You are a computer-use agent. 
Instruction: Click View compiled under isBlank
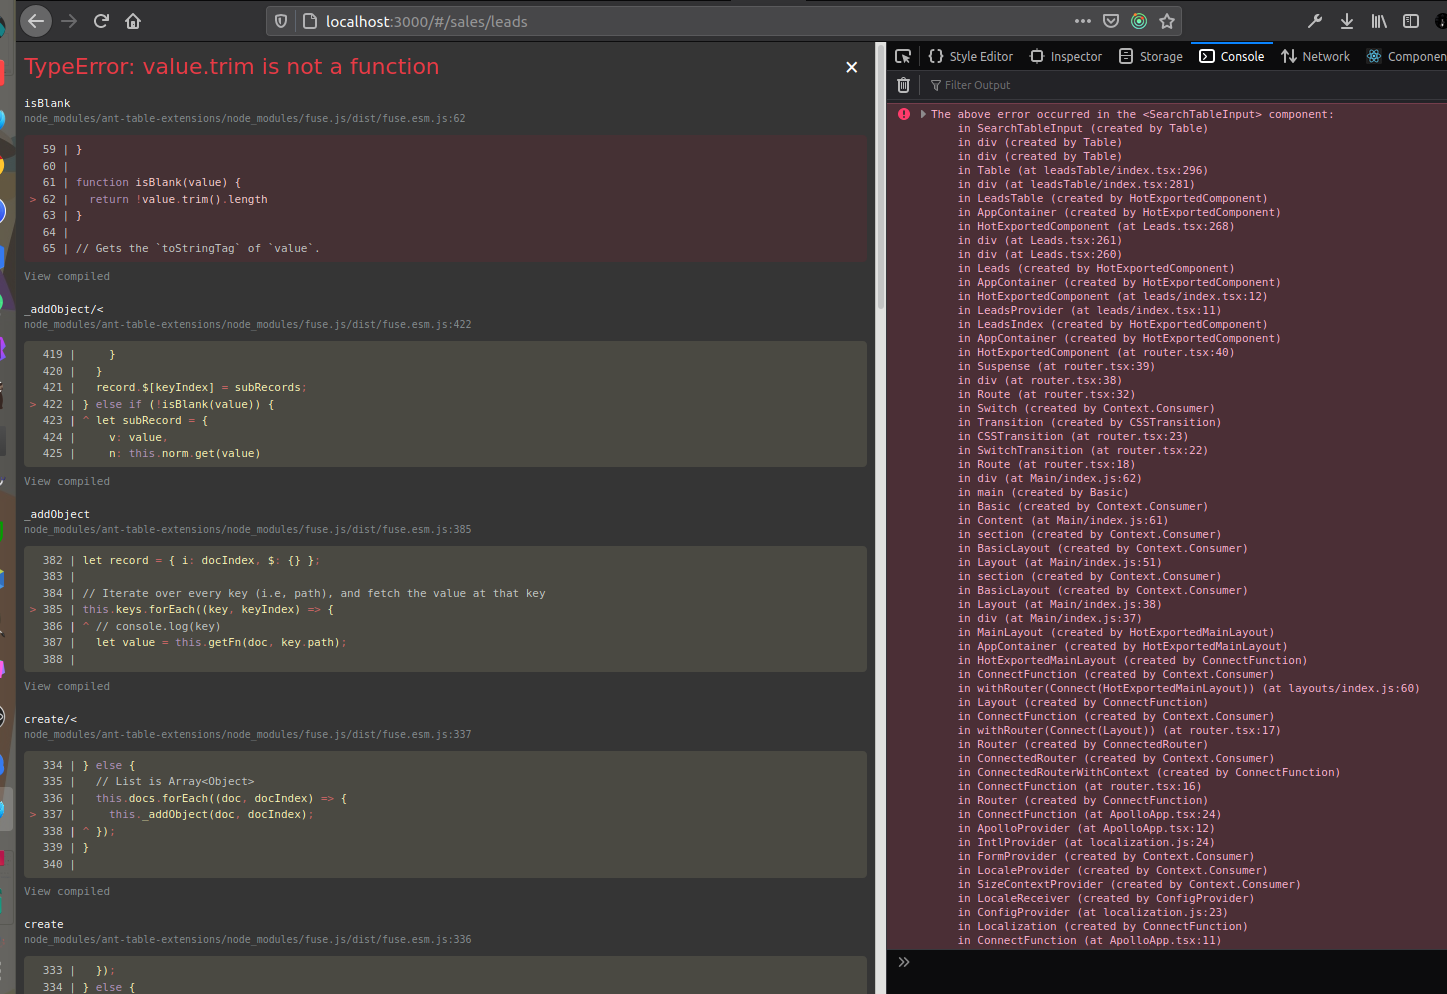[x=67, y=276]
